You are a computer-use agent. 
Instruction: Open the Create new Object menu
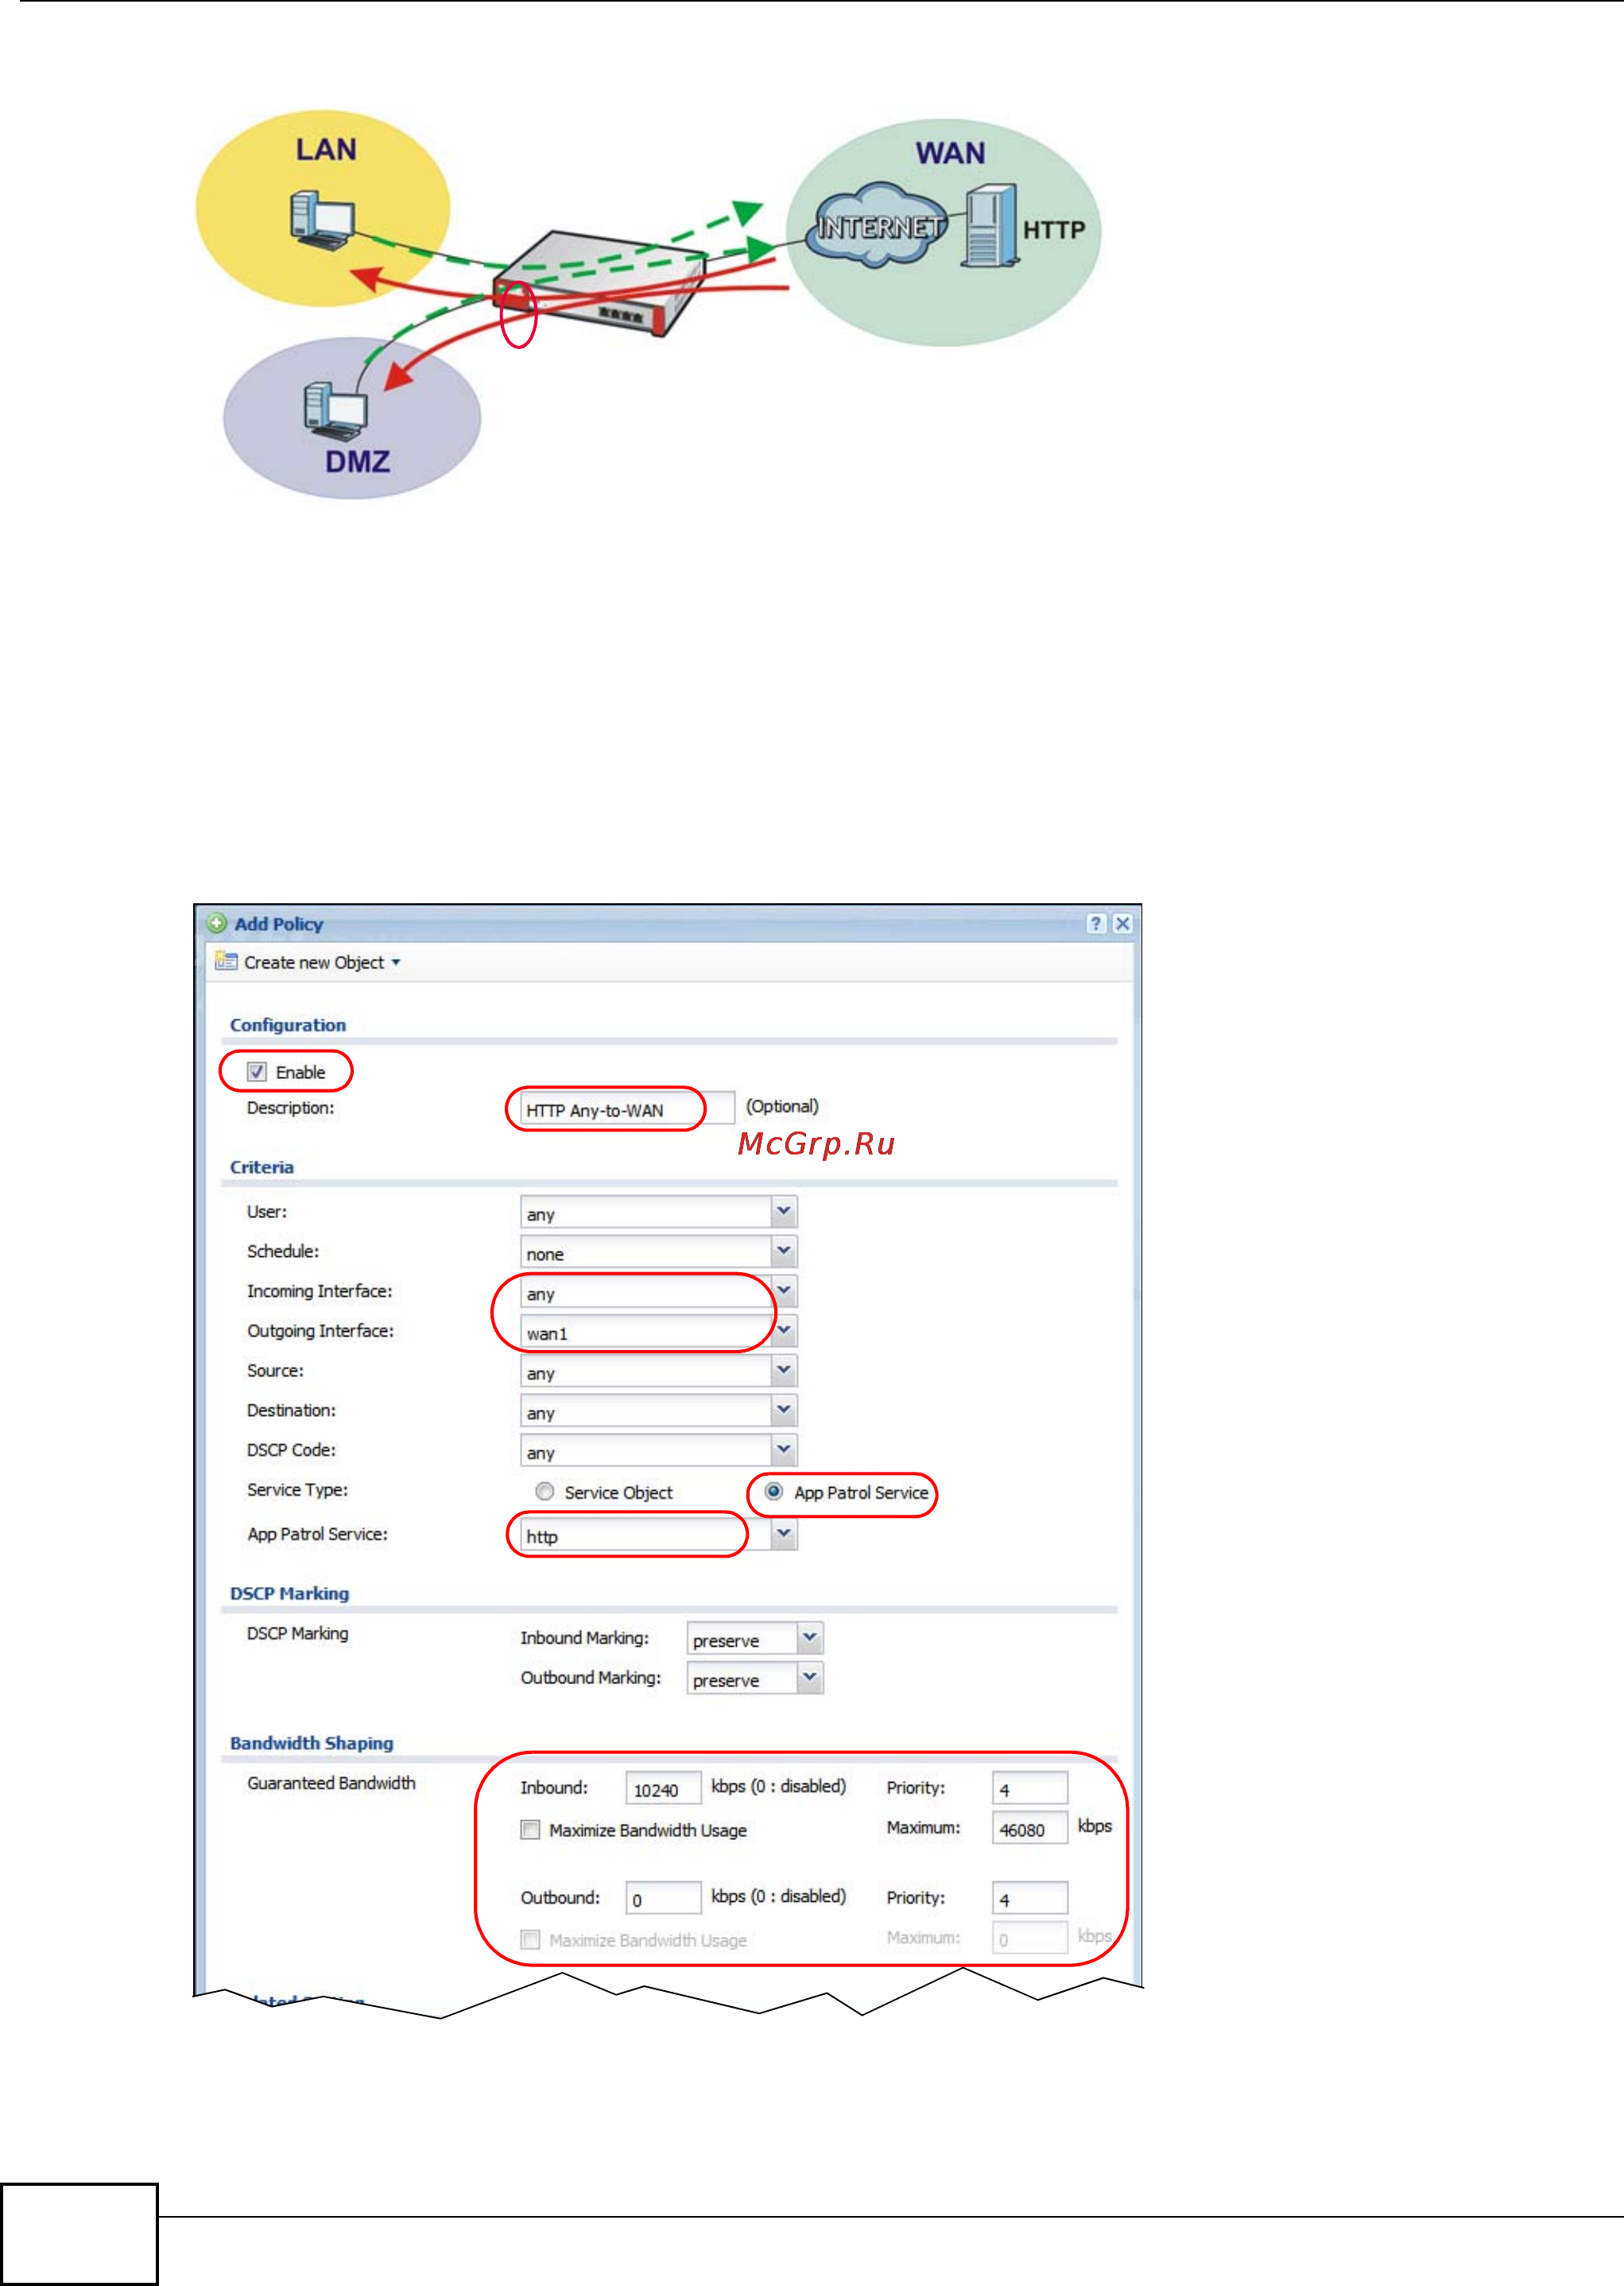pyautogui.click(x=322, y=962)
